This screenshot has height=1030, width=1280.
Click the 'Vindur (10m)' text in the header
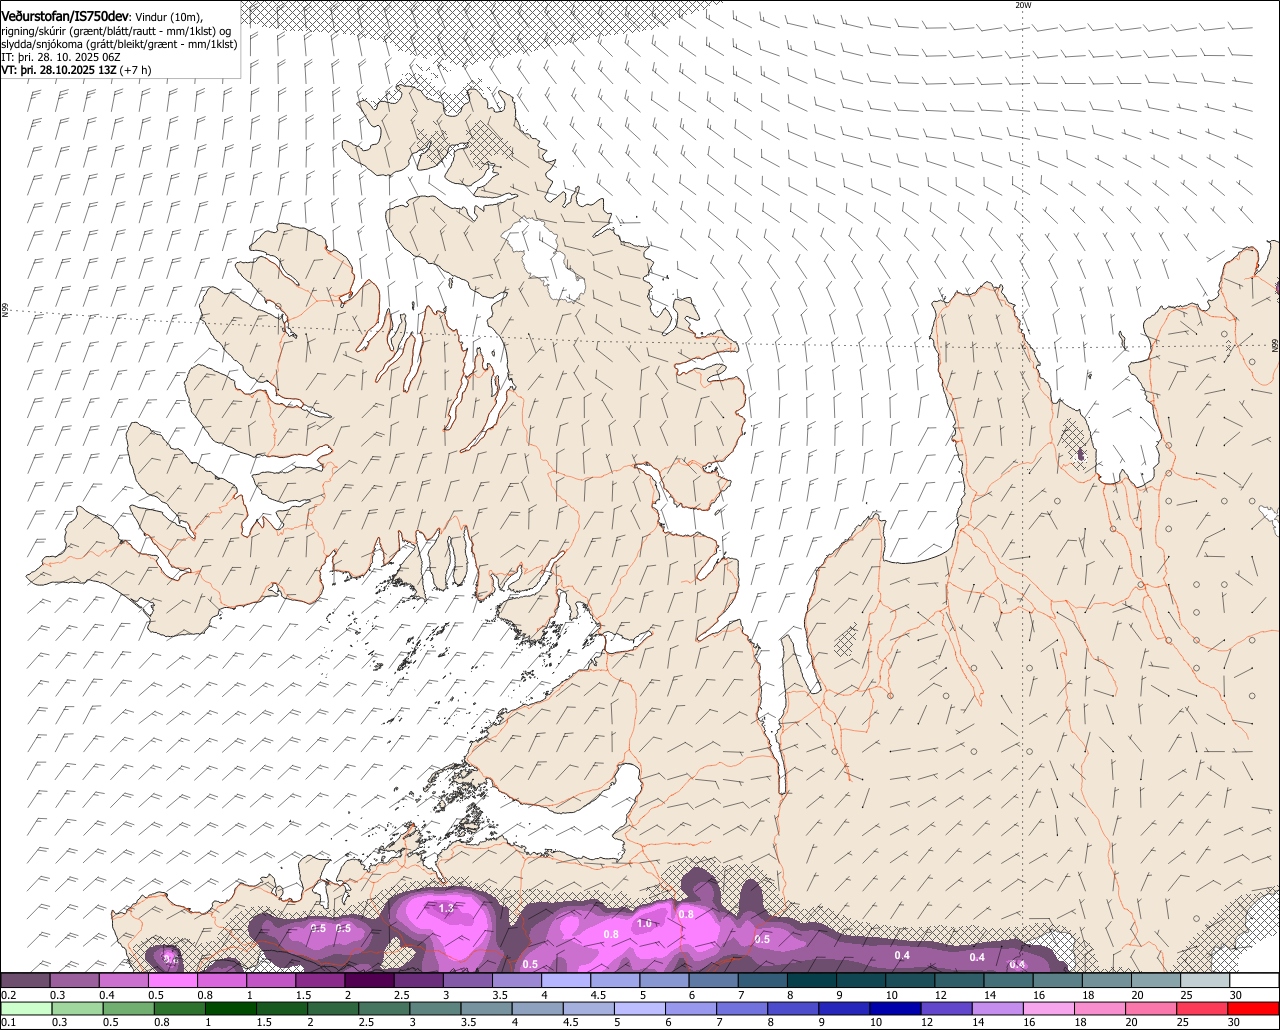[x=168, y=17]
